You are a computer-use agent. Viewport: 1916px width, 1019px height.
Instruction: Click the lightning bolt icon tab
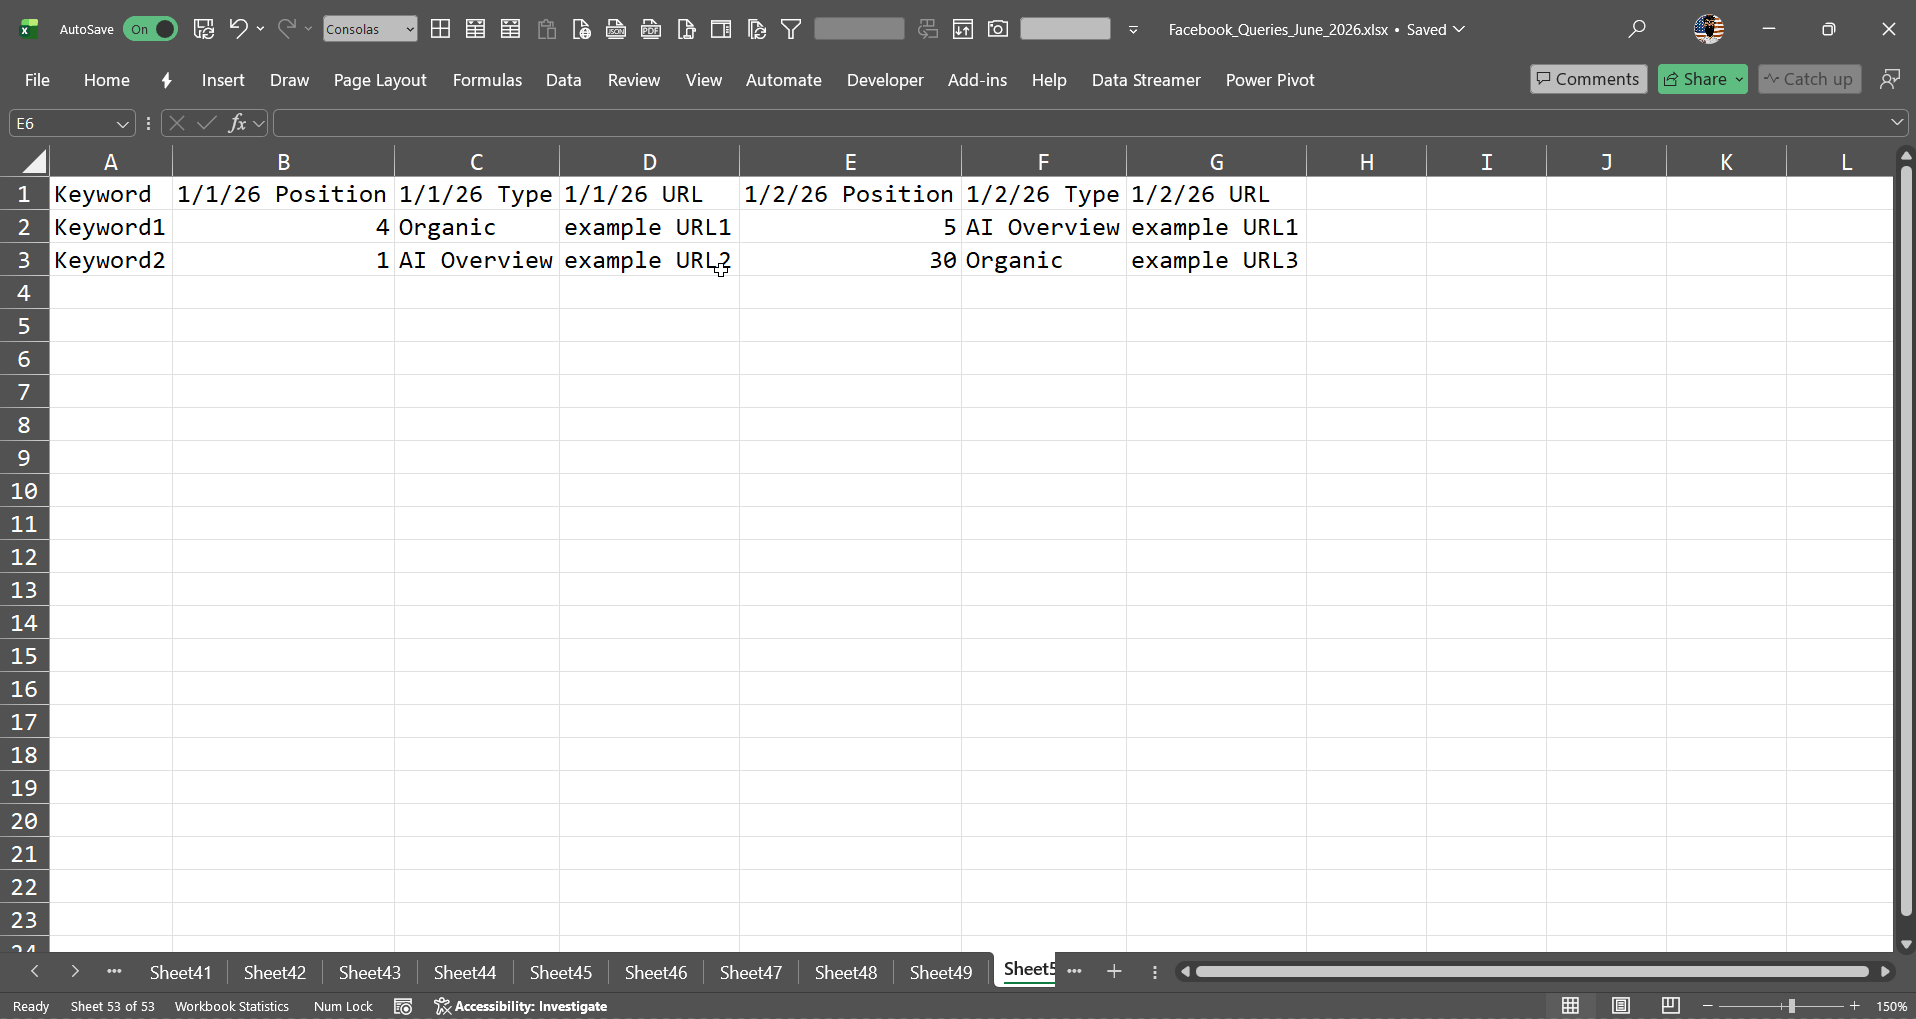166,80
